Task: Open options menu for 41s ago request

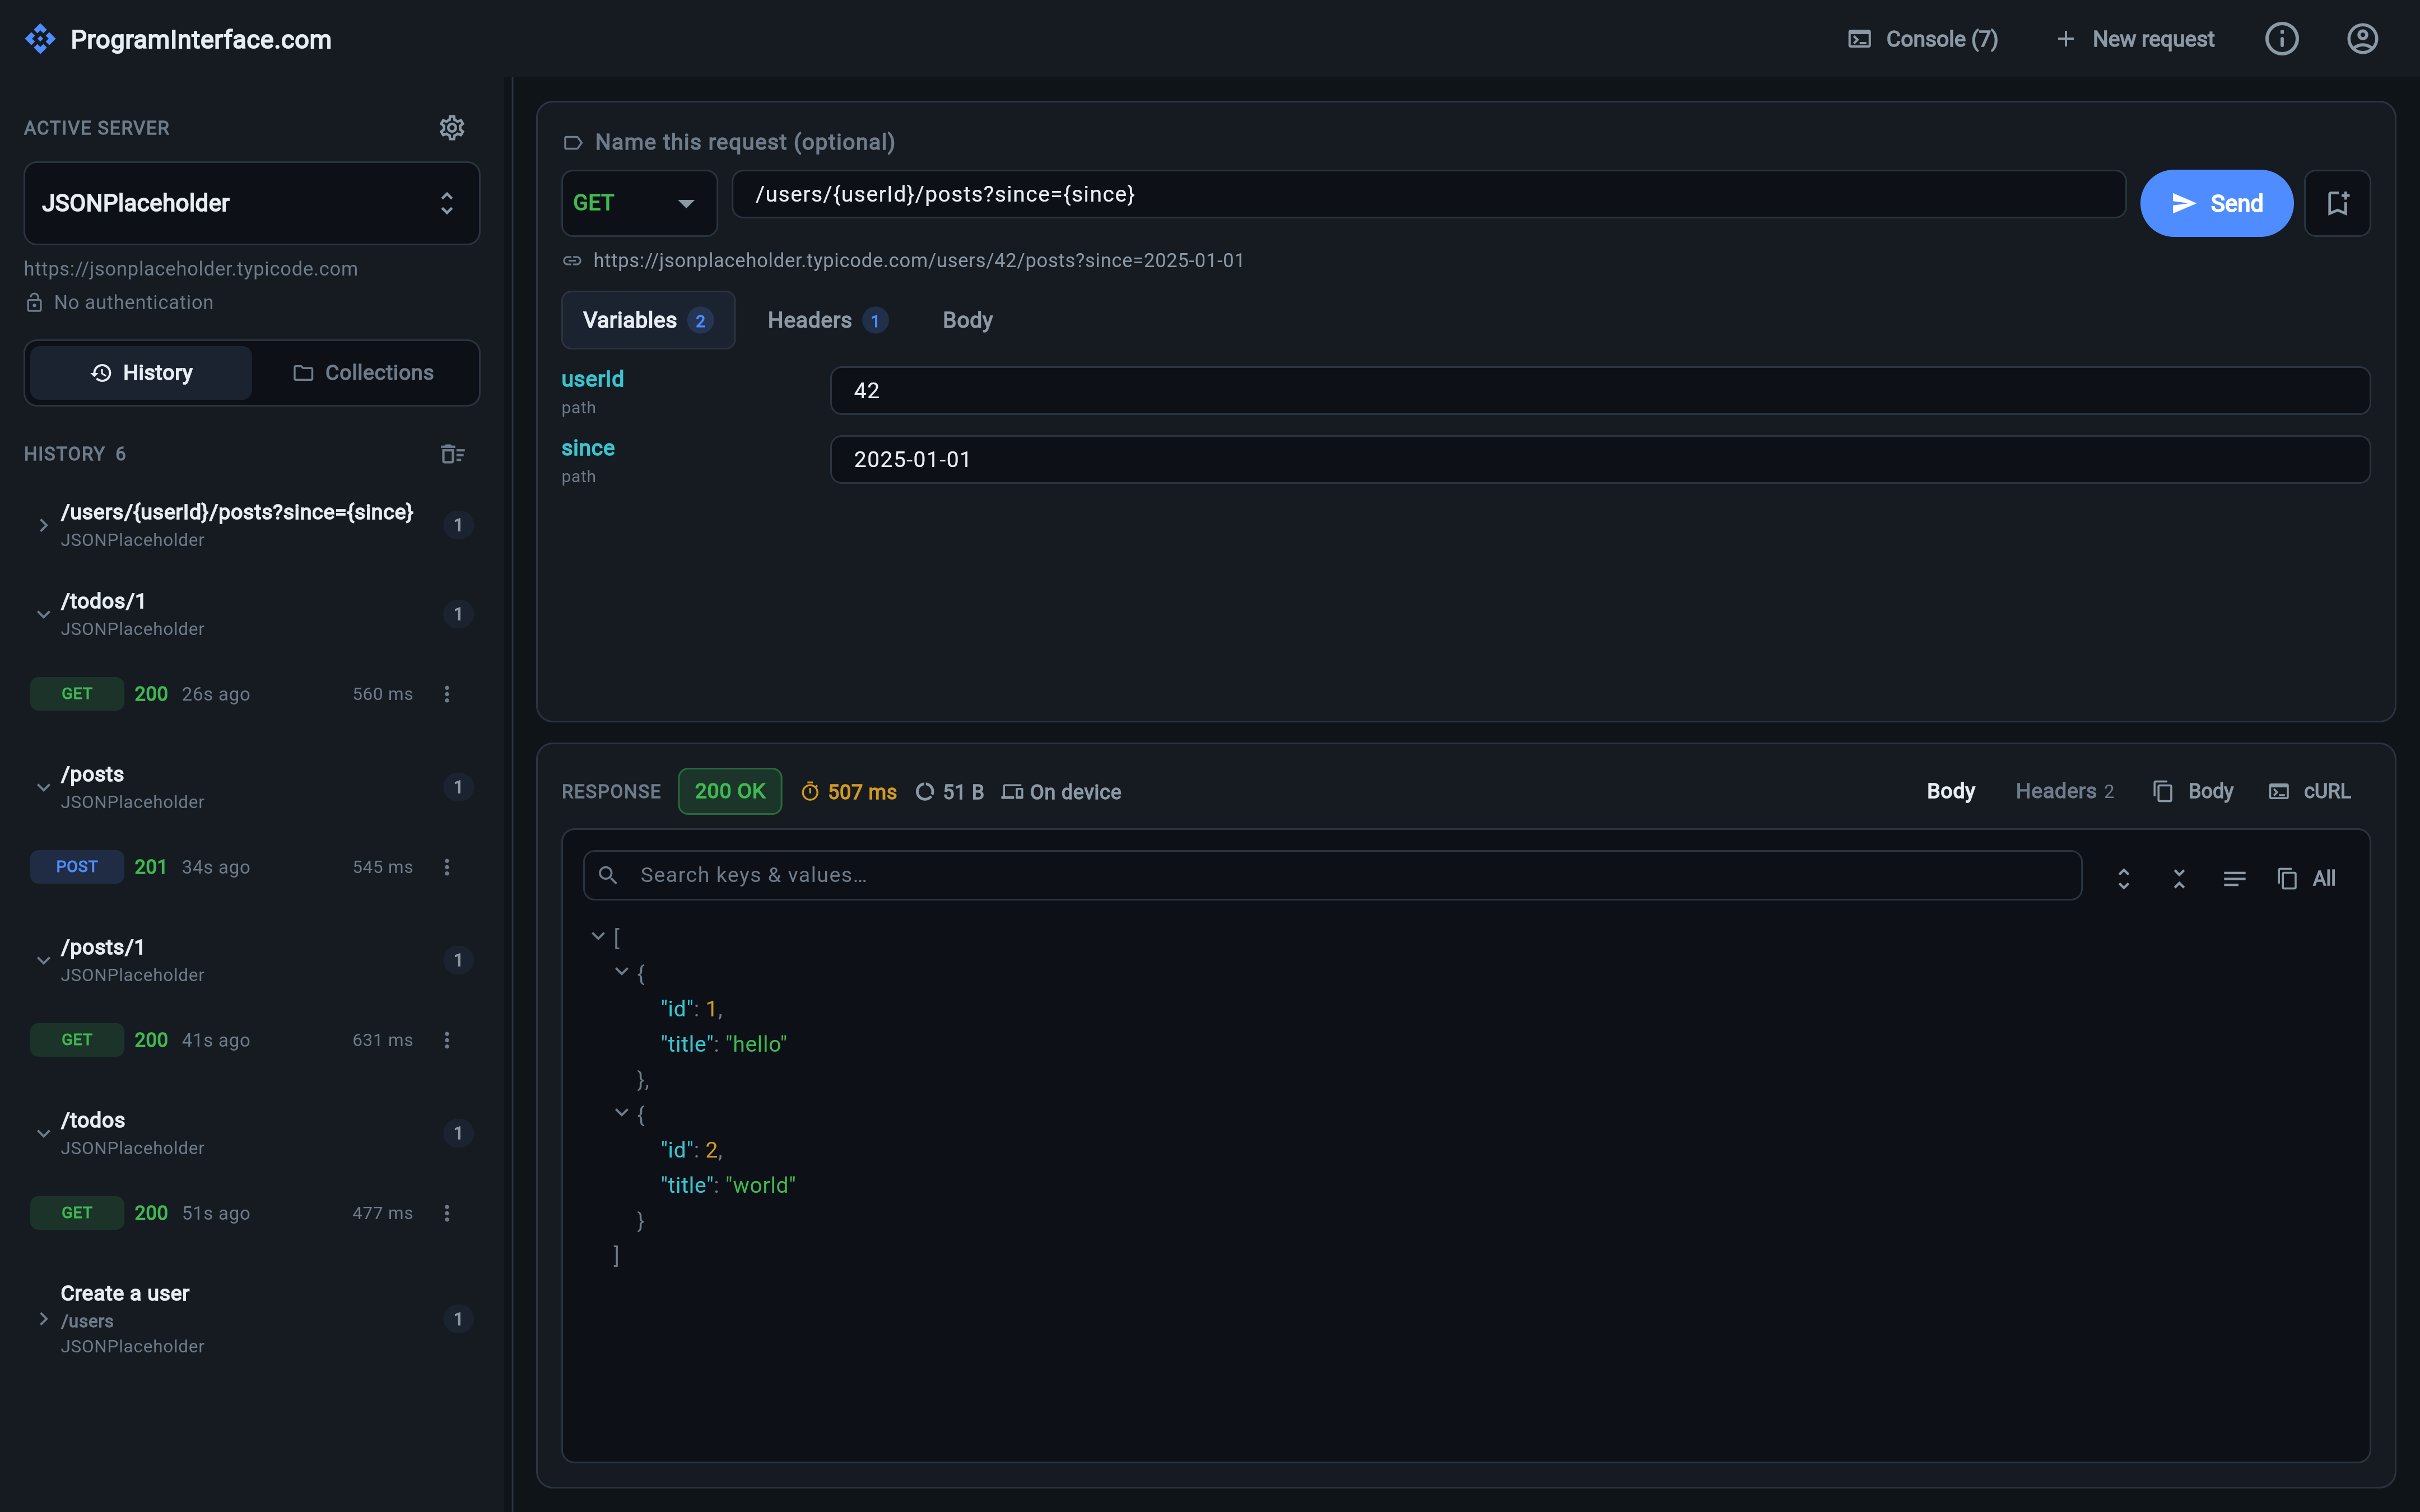Action: coord(447,1040)
